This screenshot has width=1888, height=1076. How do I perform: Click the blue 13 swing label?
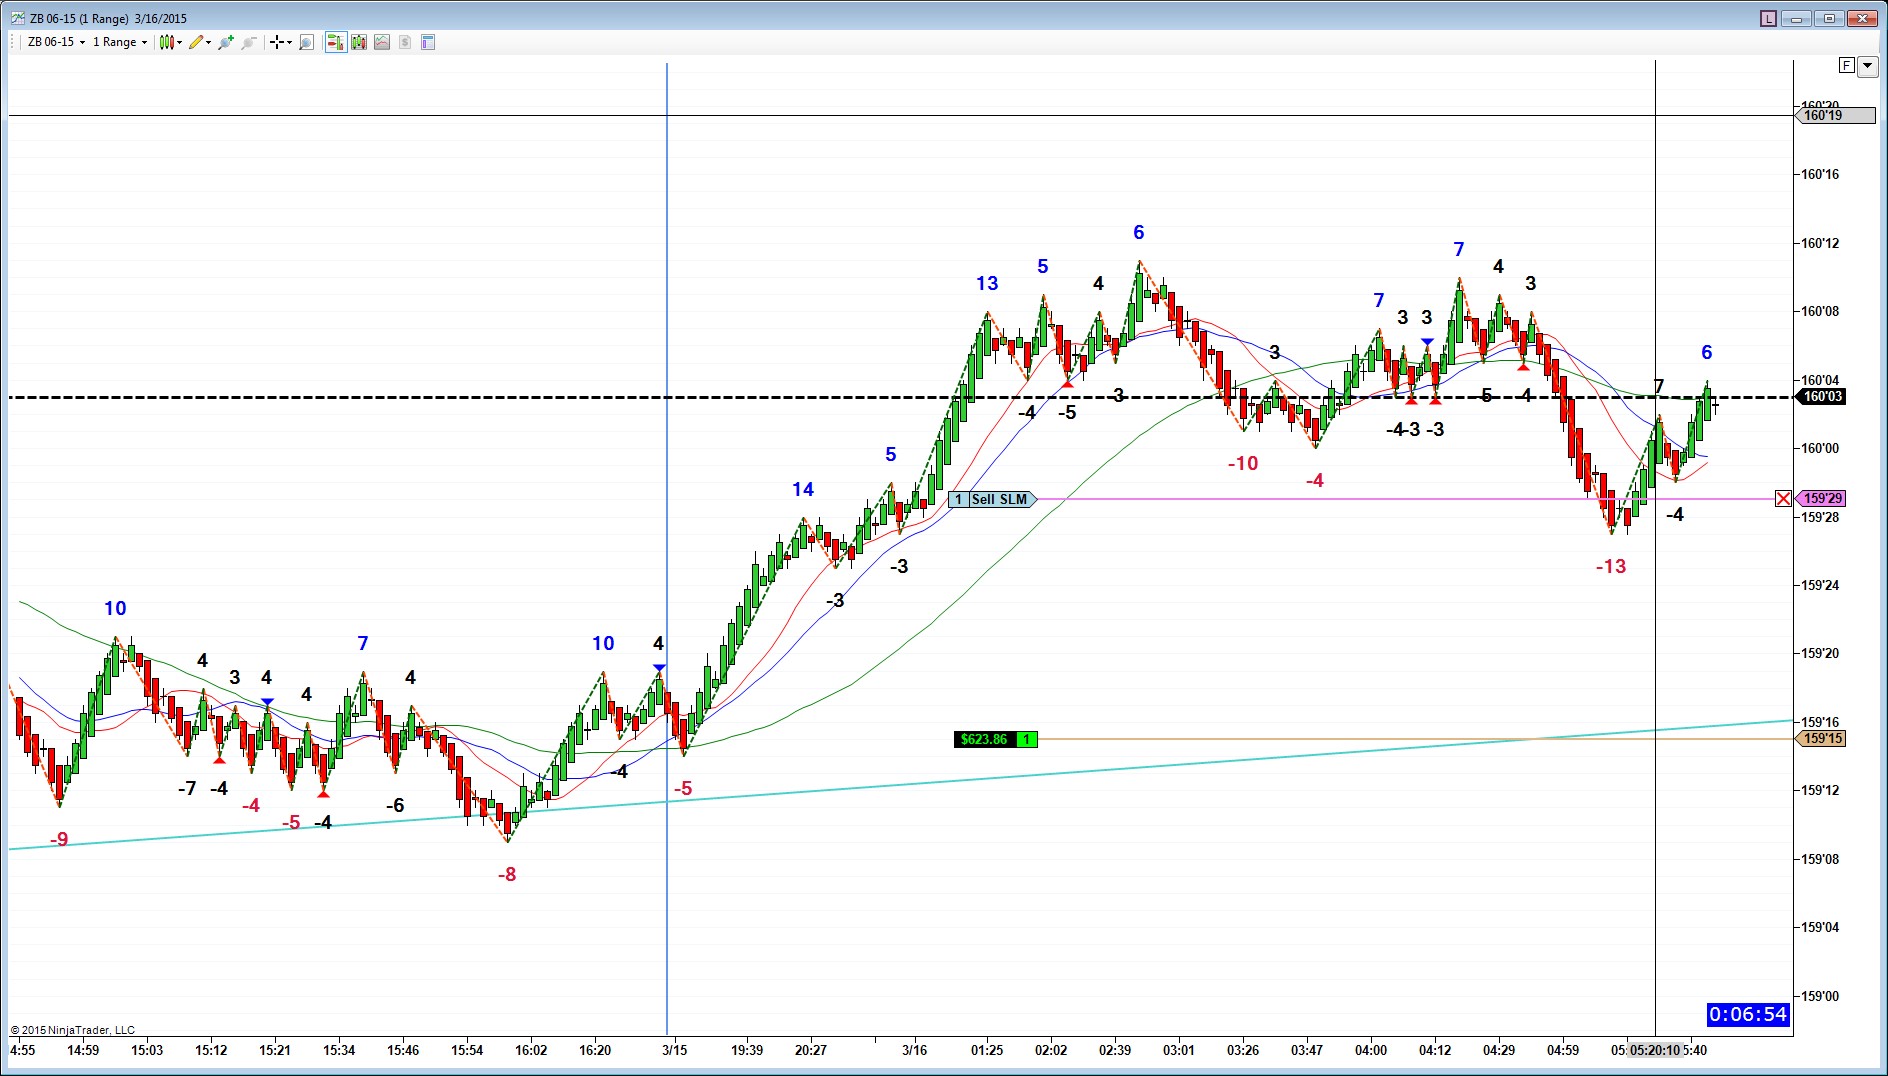[987, 283]
